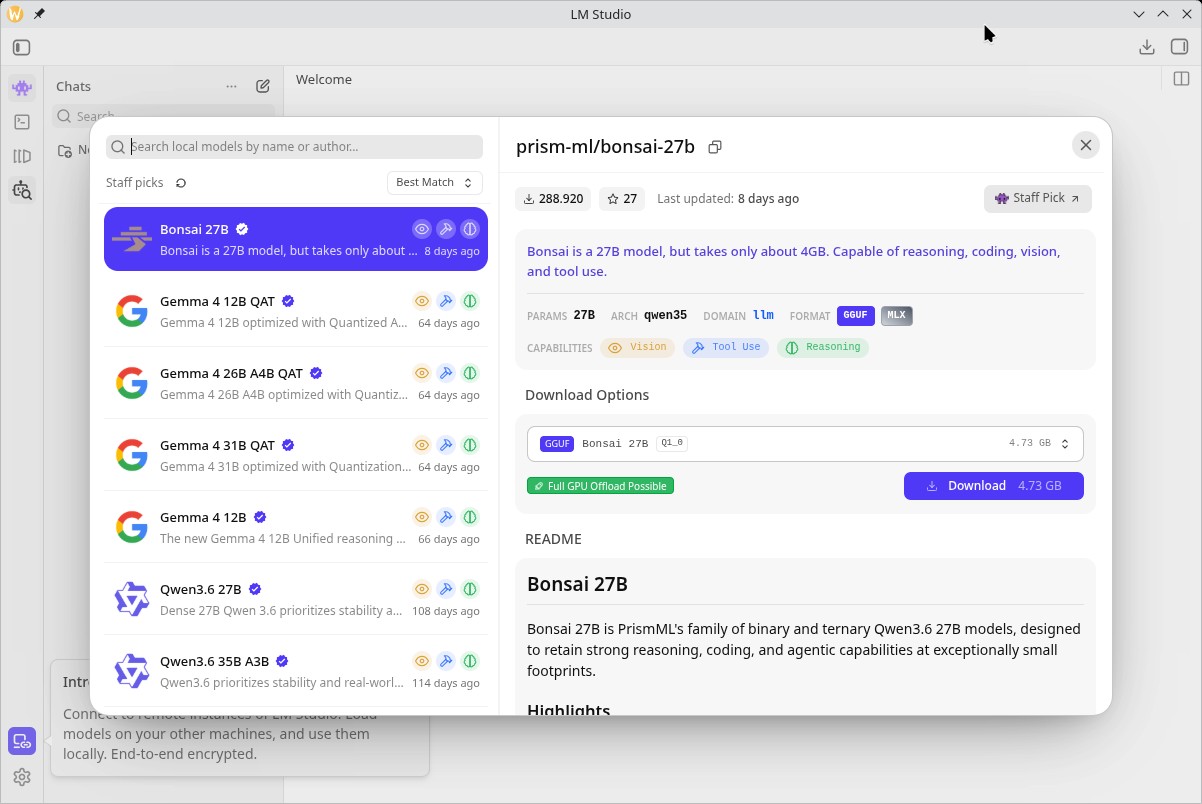
Task: Click the Bonsai 27B tool use icon
Action: click(446, 229)
